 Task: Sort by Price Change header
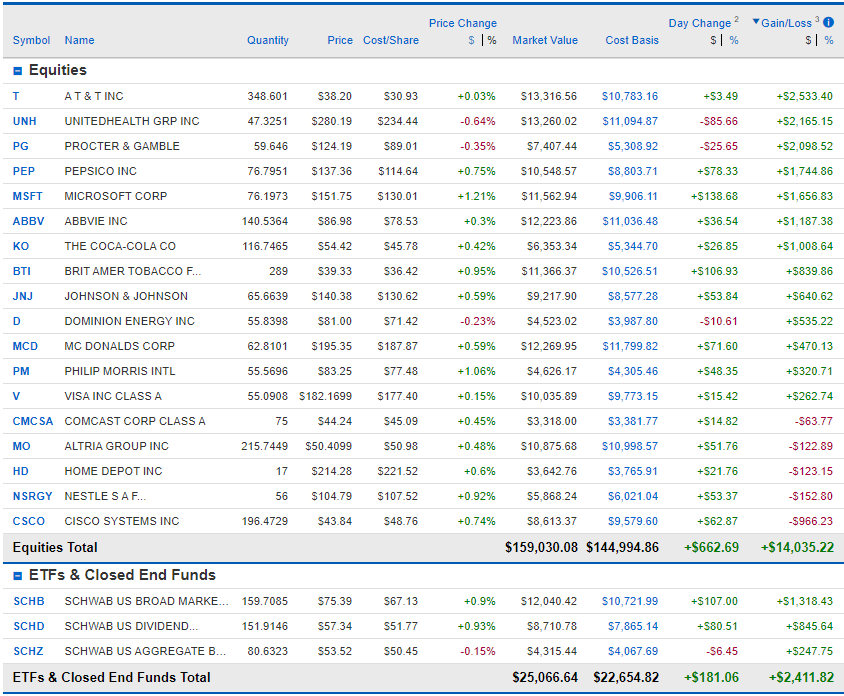point(462,23)
